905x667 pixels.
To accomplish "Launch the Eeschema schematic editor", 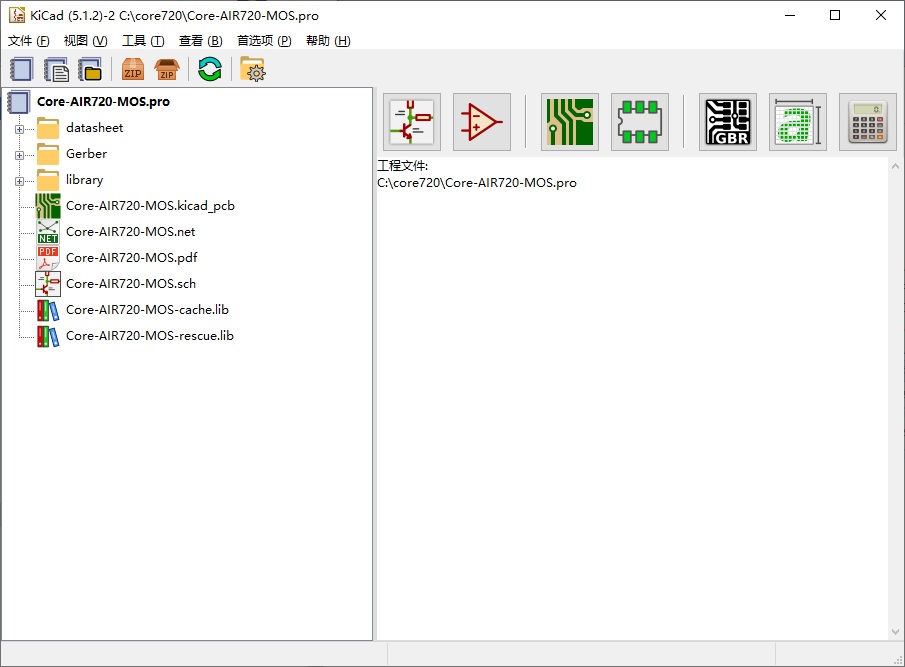I will pos(412,122).
